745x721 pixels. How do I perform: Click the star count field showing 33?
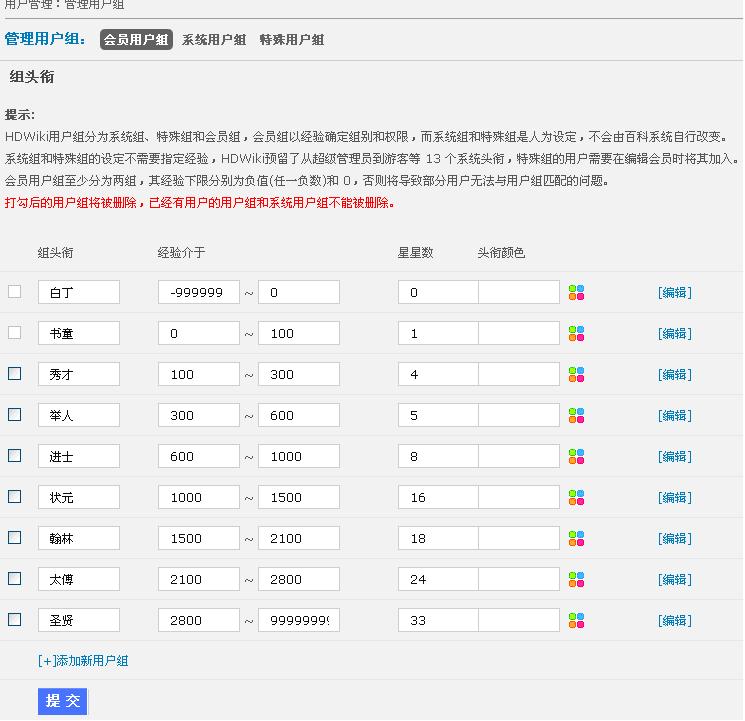tap(438, 620)
